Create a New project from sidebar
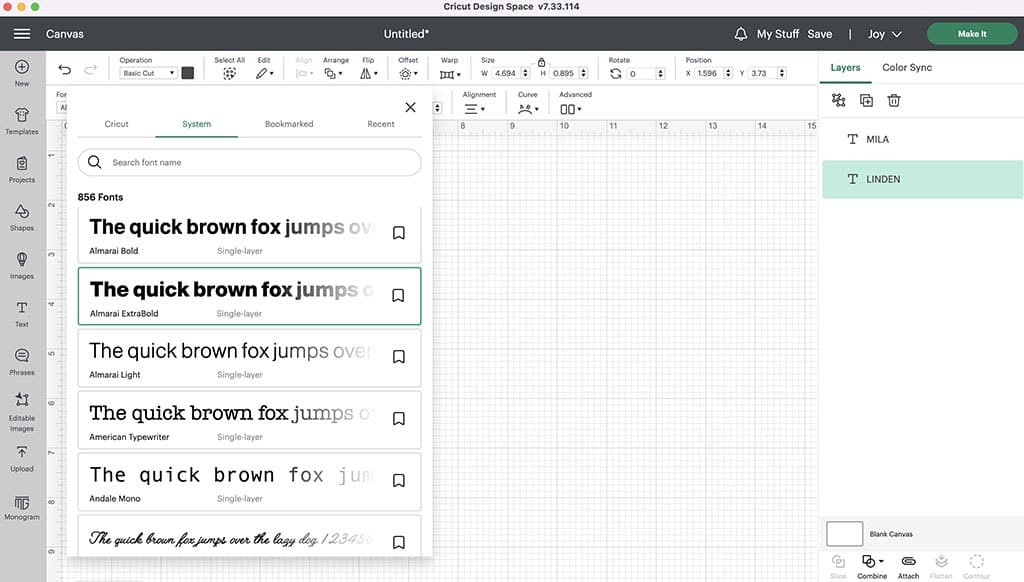 click(22, 73)
